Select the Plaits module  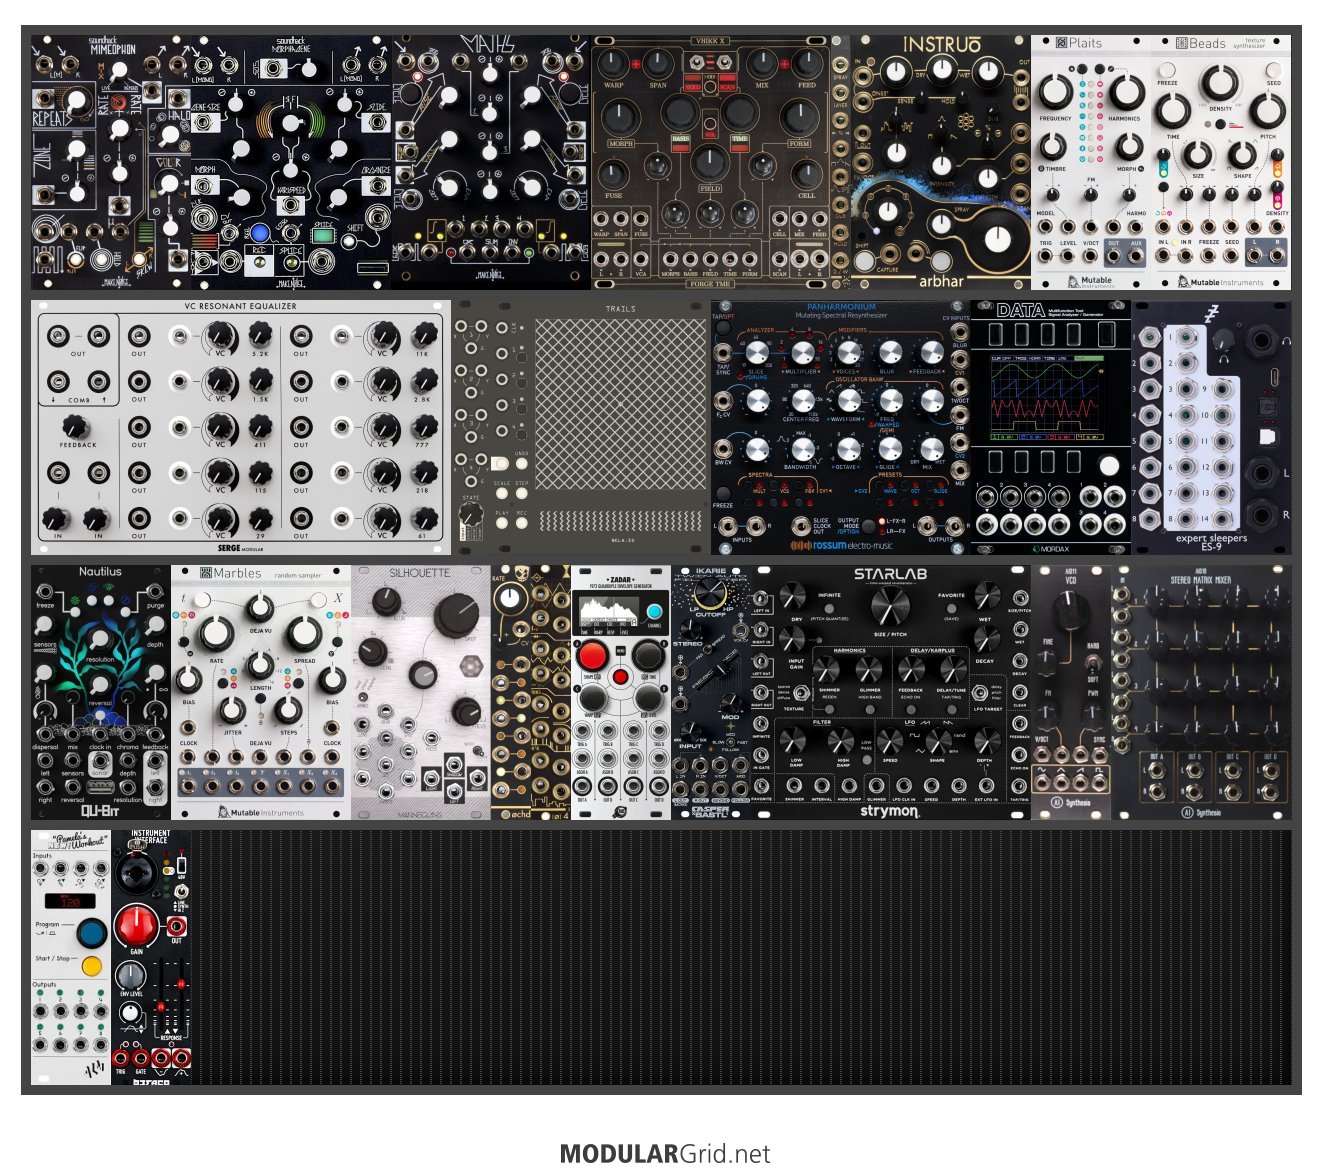pyautogui.click(x=1091, y=163)
